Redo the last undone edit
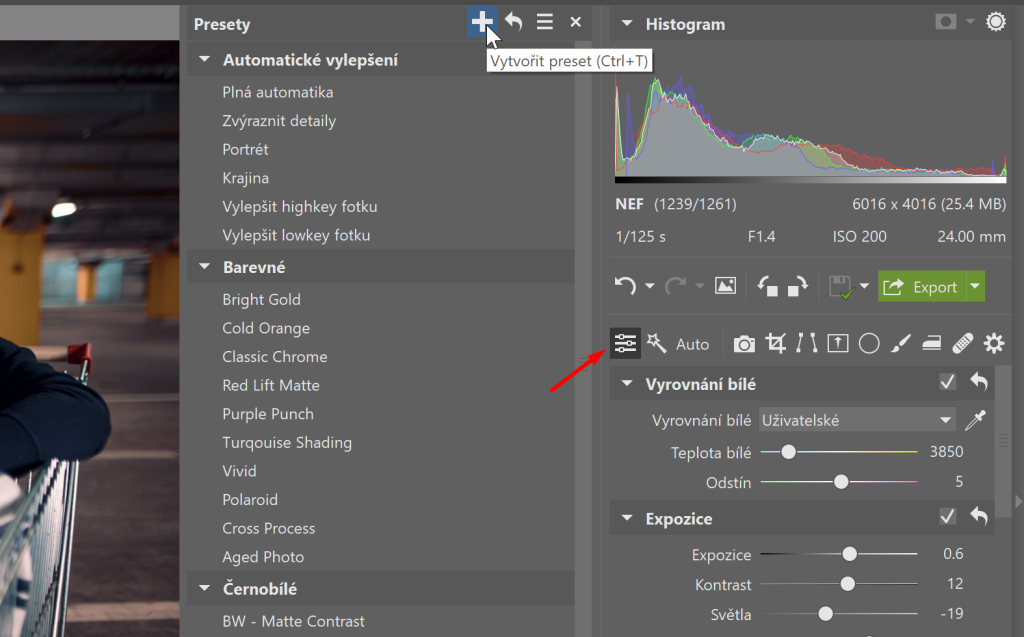The height and width of the screenshot is (637, 1024). click(676, 286)
